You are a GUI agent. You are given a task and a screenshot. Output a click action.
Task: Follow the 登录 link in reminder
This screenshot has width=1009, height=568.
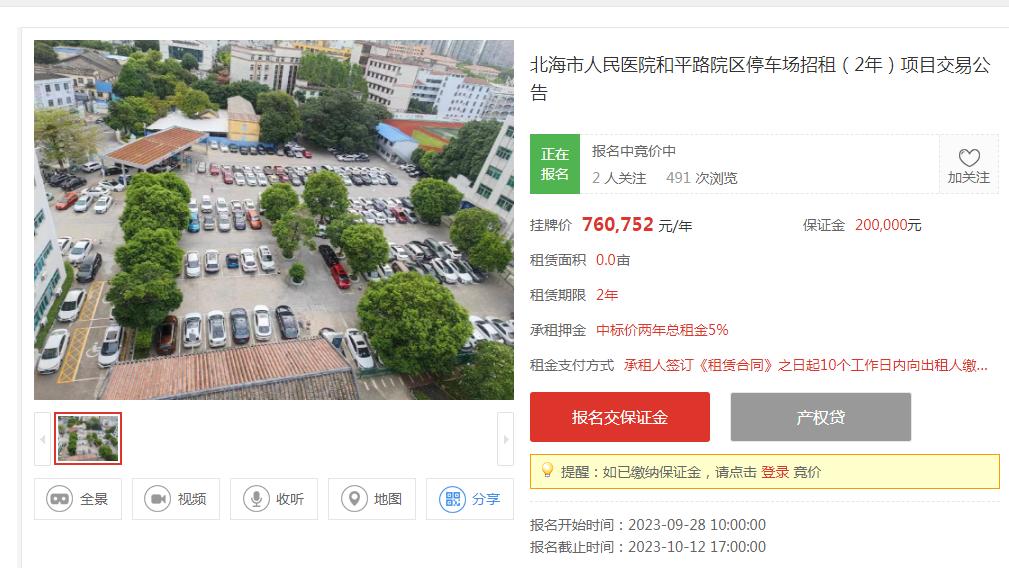point(775,472)
